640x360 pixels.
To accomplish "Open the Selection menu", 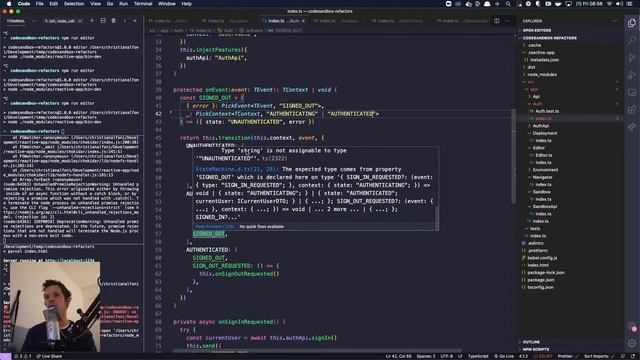I will pyautogui.click(x=74, y=4).
